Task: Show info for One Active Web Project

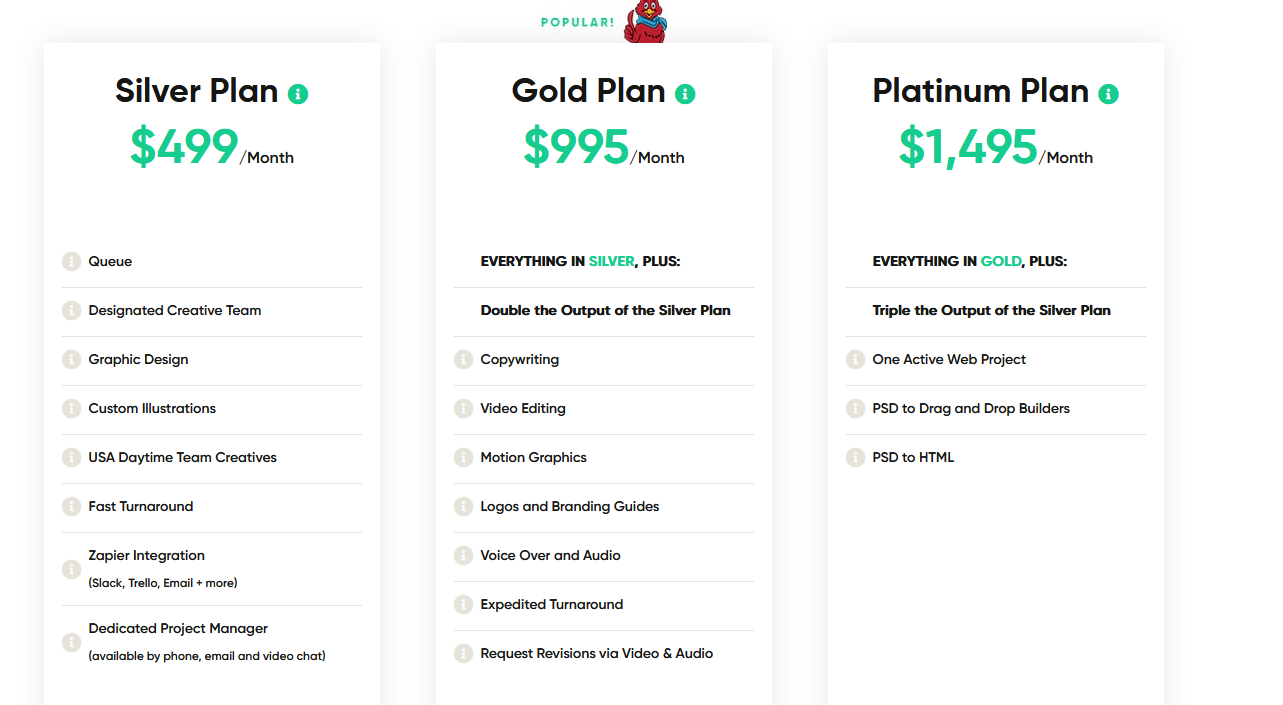Action: [x=855, y=360]
